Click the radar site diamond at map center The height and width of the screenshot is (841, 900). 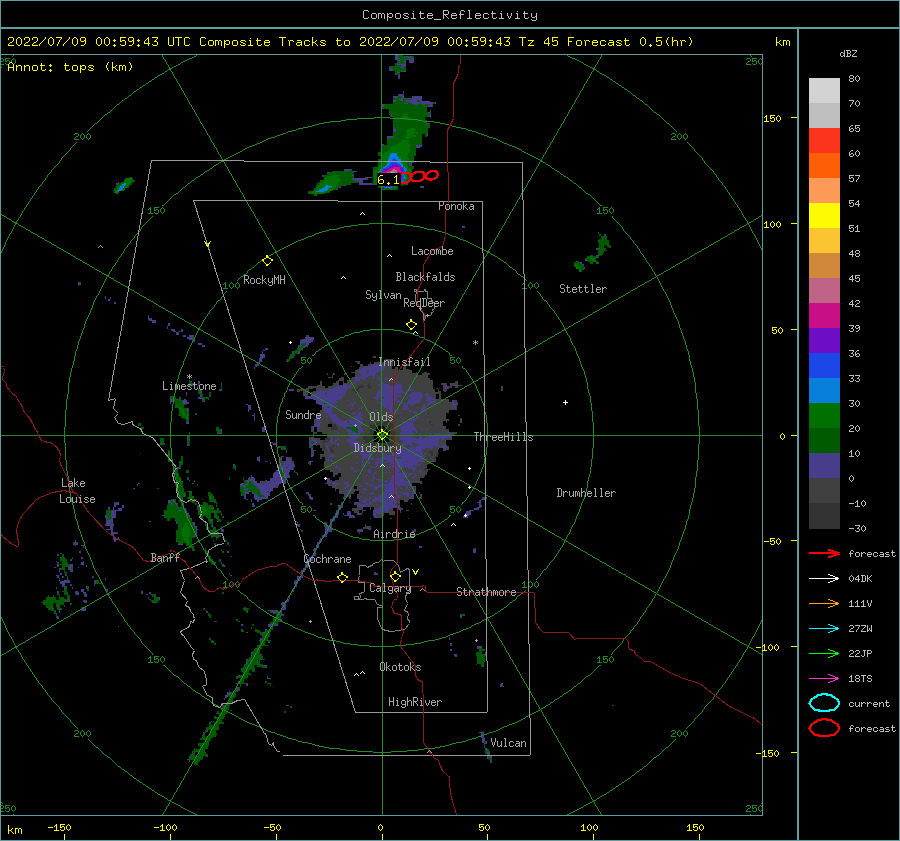point(382,435)
